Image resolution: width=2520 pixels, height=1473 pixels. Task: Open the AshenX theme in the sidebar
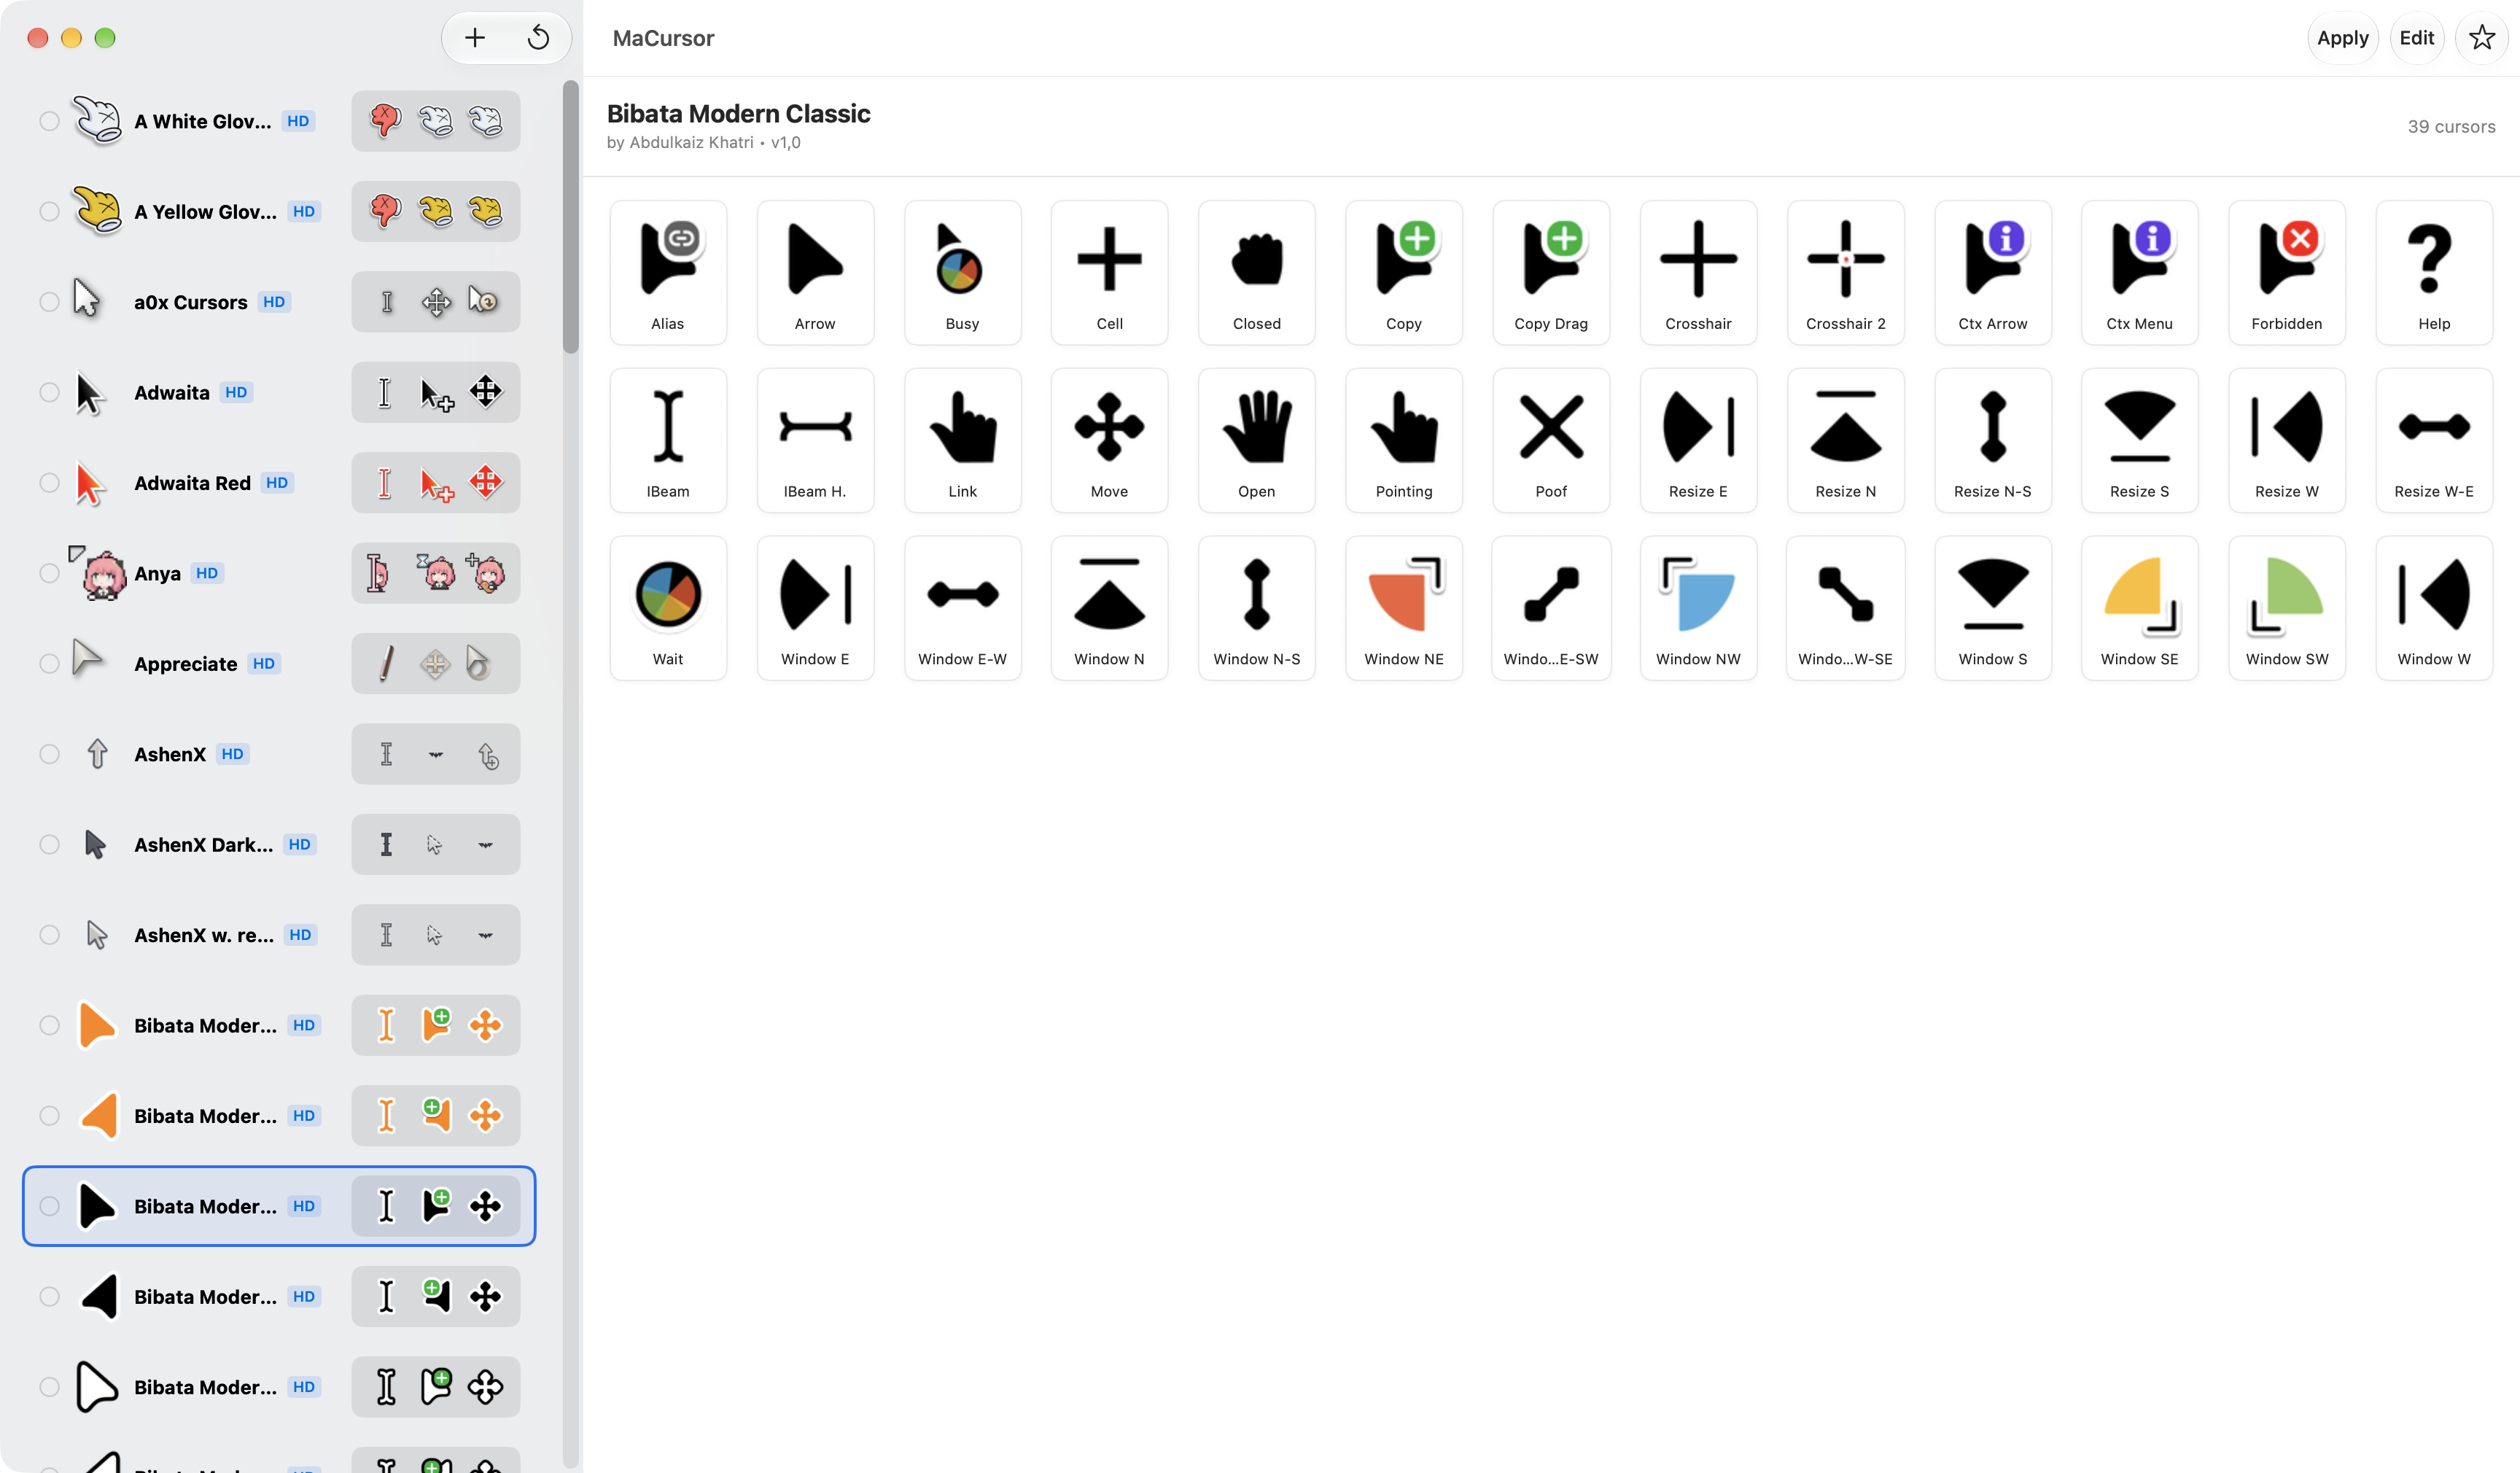279,754
